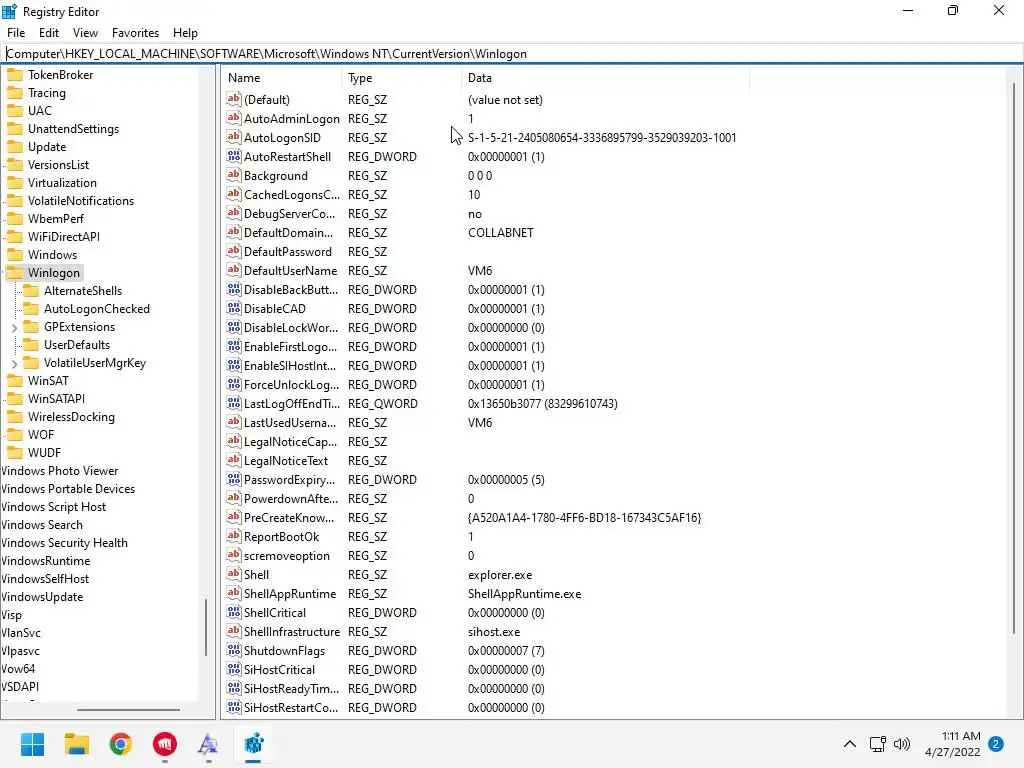This screenshot has width=1024, height=768.
Task: Open the taskbar clock and date
Action: [953, 744]
